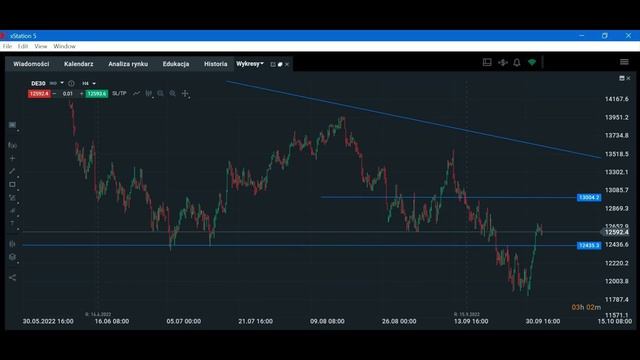Click the candle-bars icon near the bottom of sidebar
The width and height of the screenshot is (640, 360).
coord(12,244)
